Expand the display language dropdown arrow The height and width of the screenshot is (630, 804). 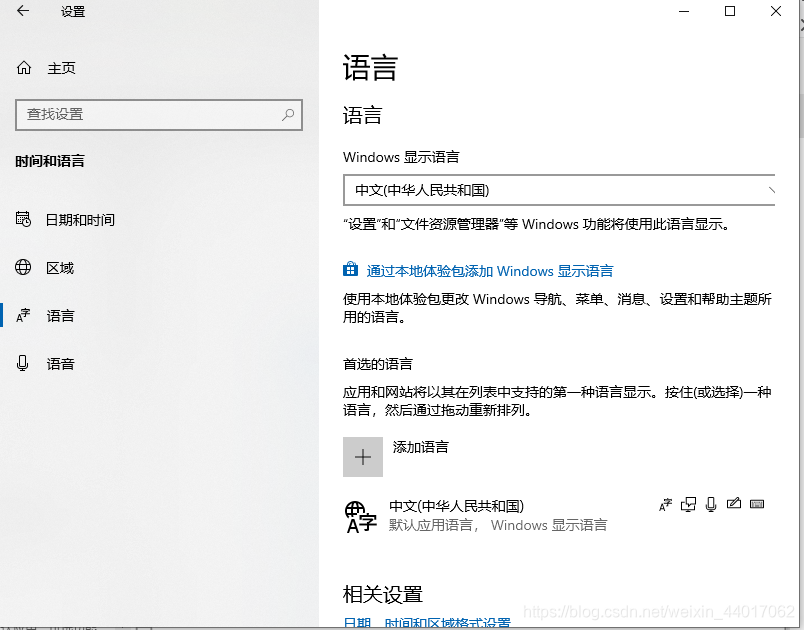[x=771, y=190]
